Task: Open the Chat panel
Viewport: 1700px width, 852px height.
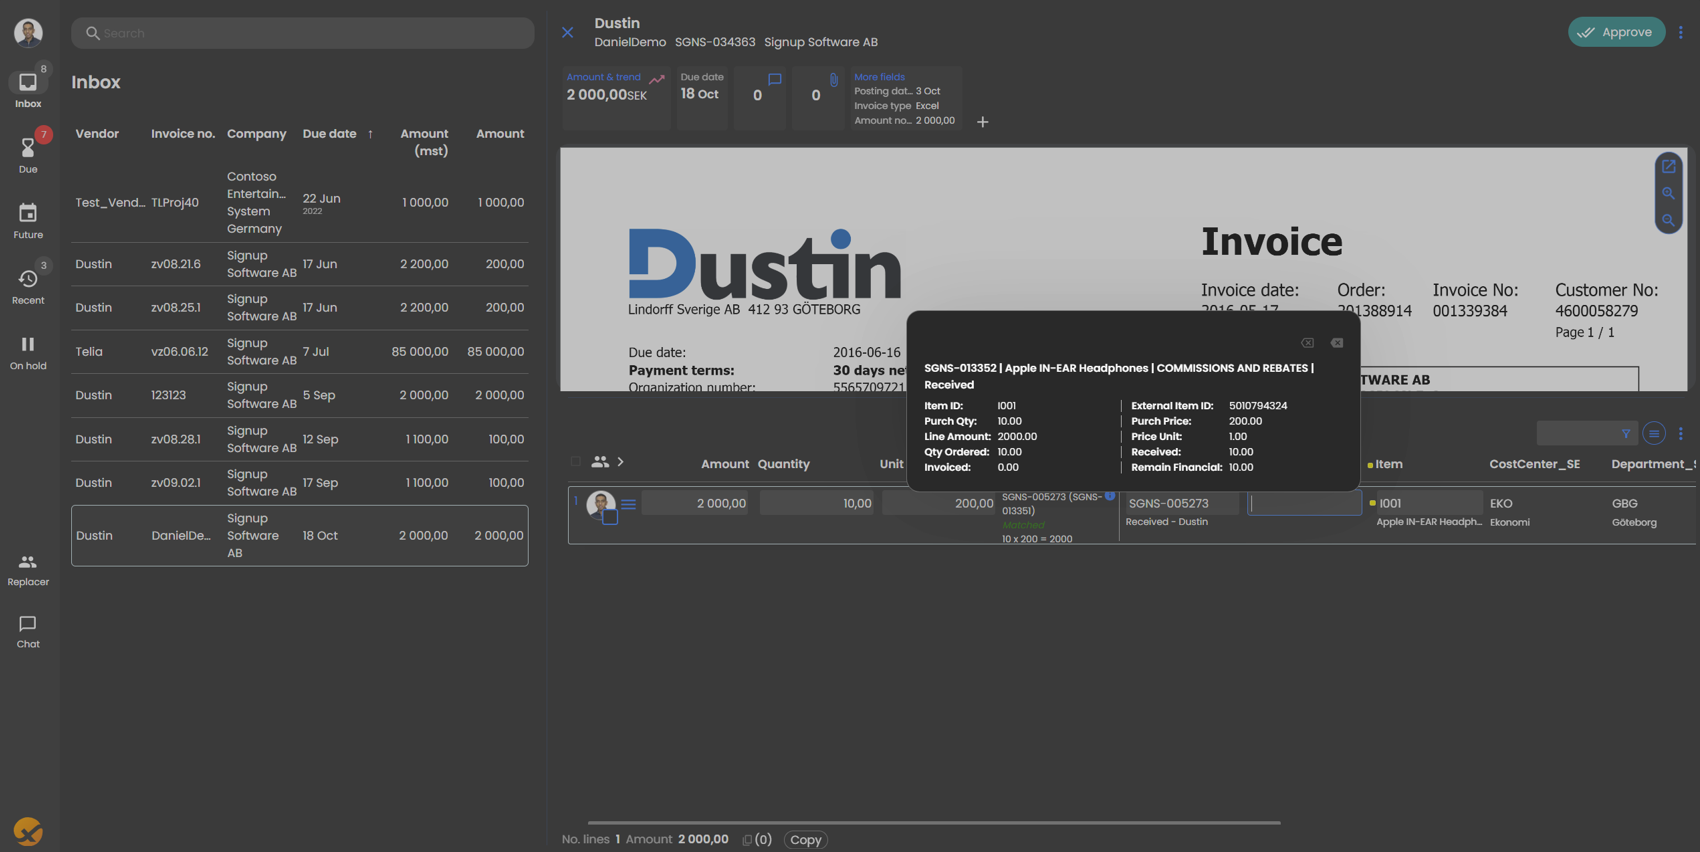Action: [28, 631]
